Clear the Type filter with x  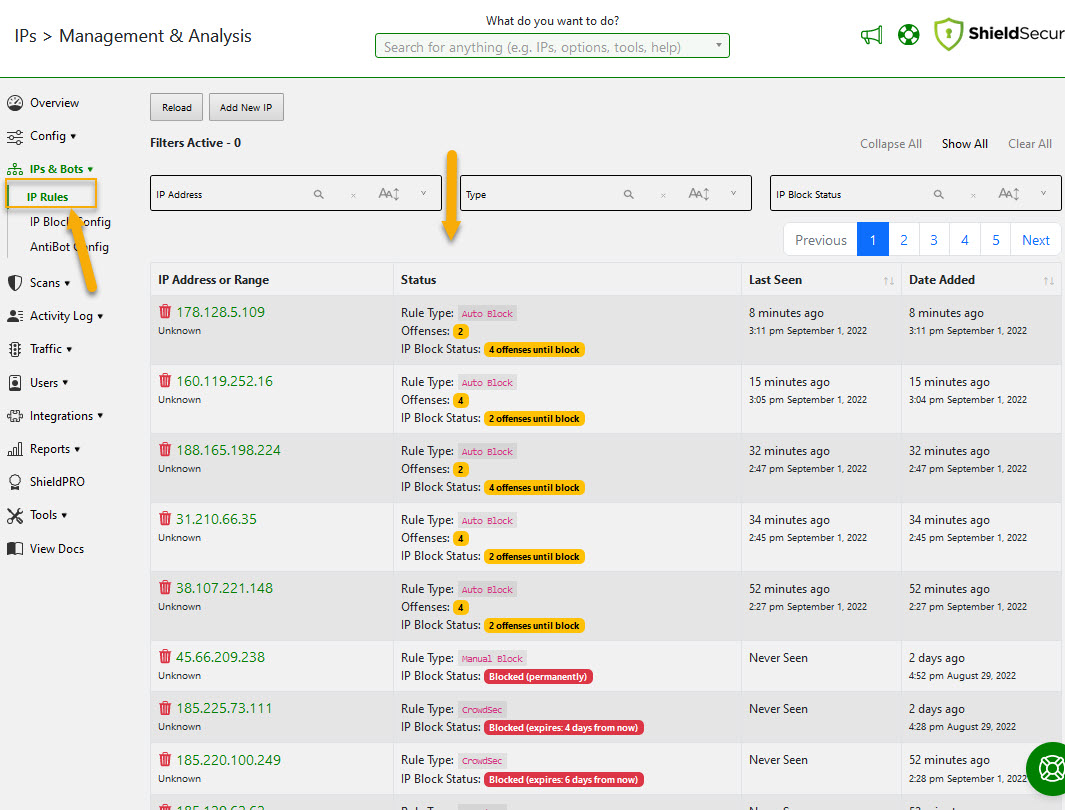point(663,195)
